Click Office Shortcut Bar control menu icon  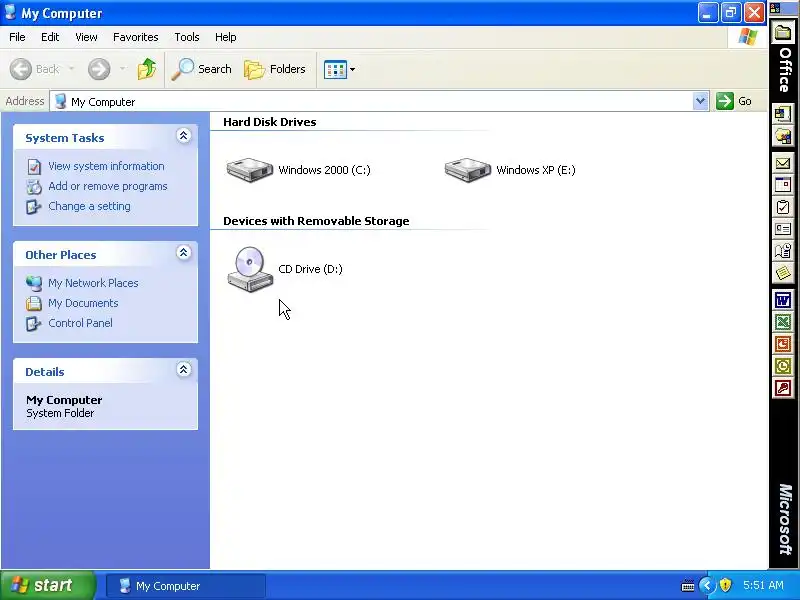tap(775, 8)
